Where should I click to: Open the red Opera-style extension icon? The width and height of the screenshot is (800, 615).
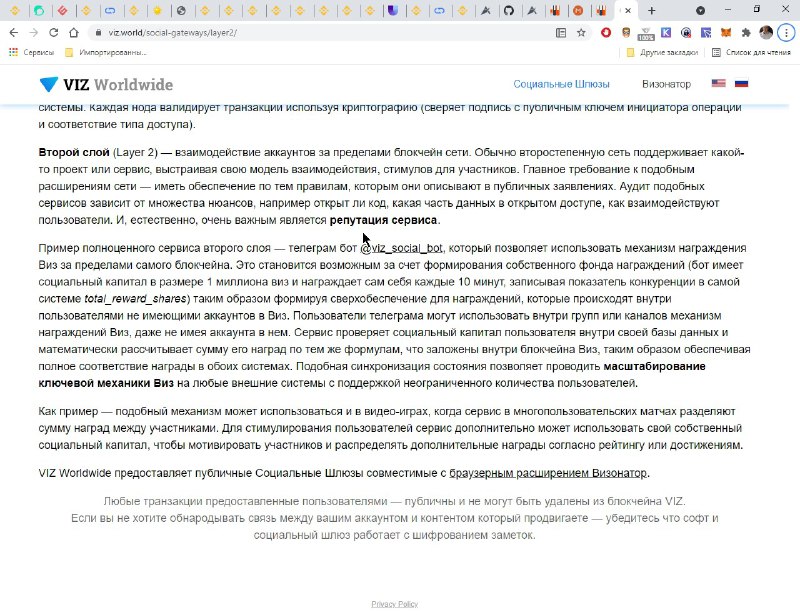pos(606,32)
